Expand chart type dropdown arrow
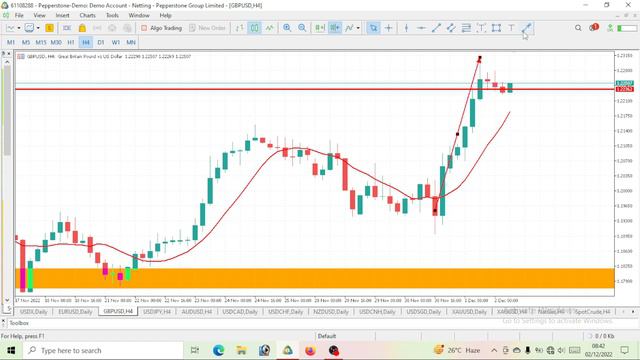 [18, 28]
